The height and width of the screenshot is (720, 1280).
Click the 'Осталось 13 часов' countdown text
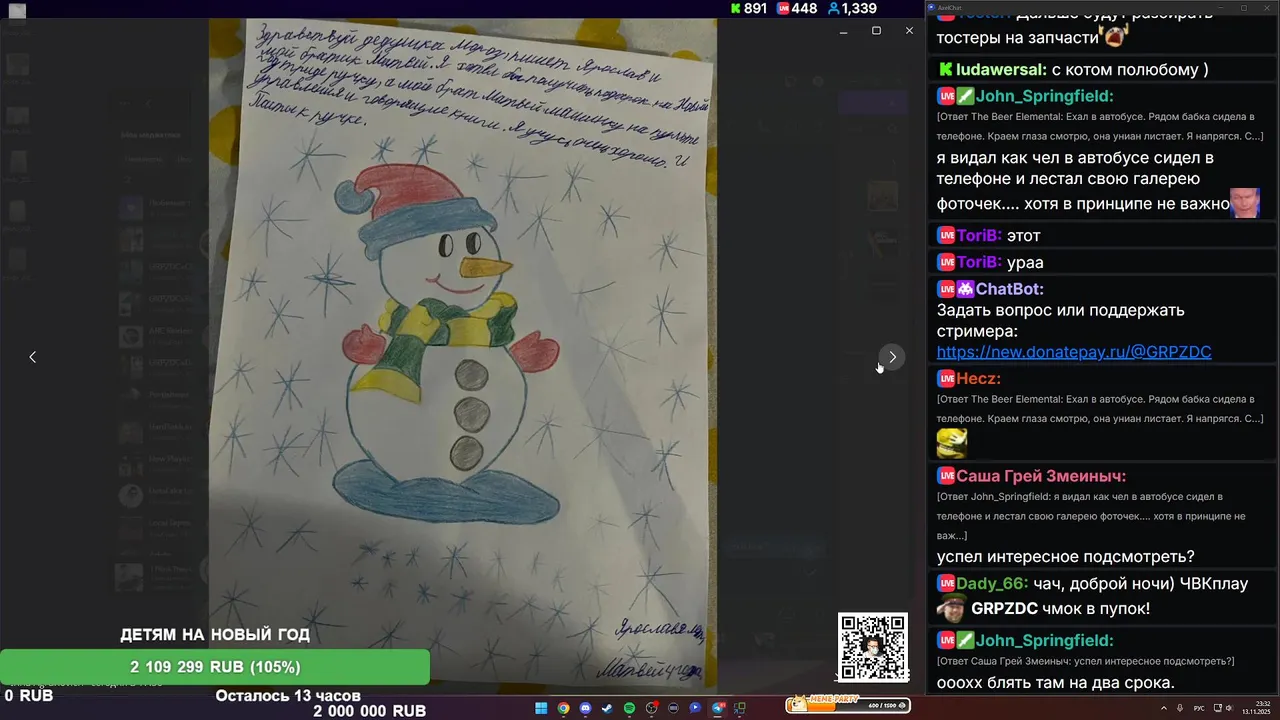pos(288,696)
